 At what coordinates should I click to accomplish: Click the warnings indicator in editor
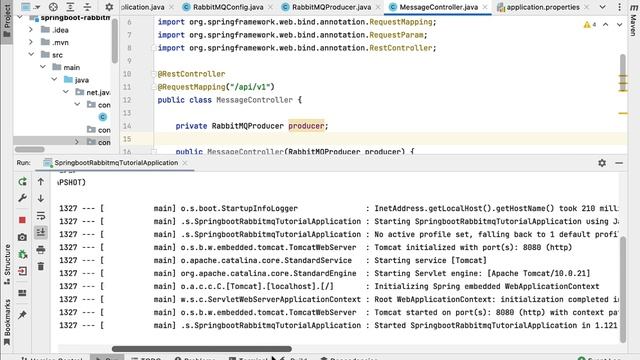(590, 25)
